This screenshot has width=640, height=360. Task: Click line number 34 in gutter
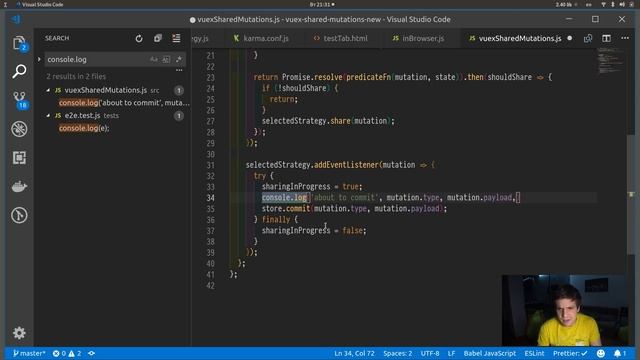(x=210, y=198)
